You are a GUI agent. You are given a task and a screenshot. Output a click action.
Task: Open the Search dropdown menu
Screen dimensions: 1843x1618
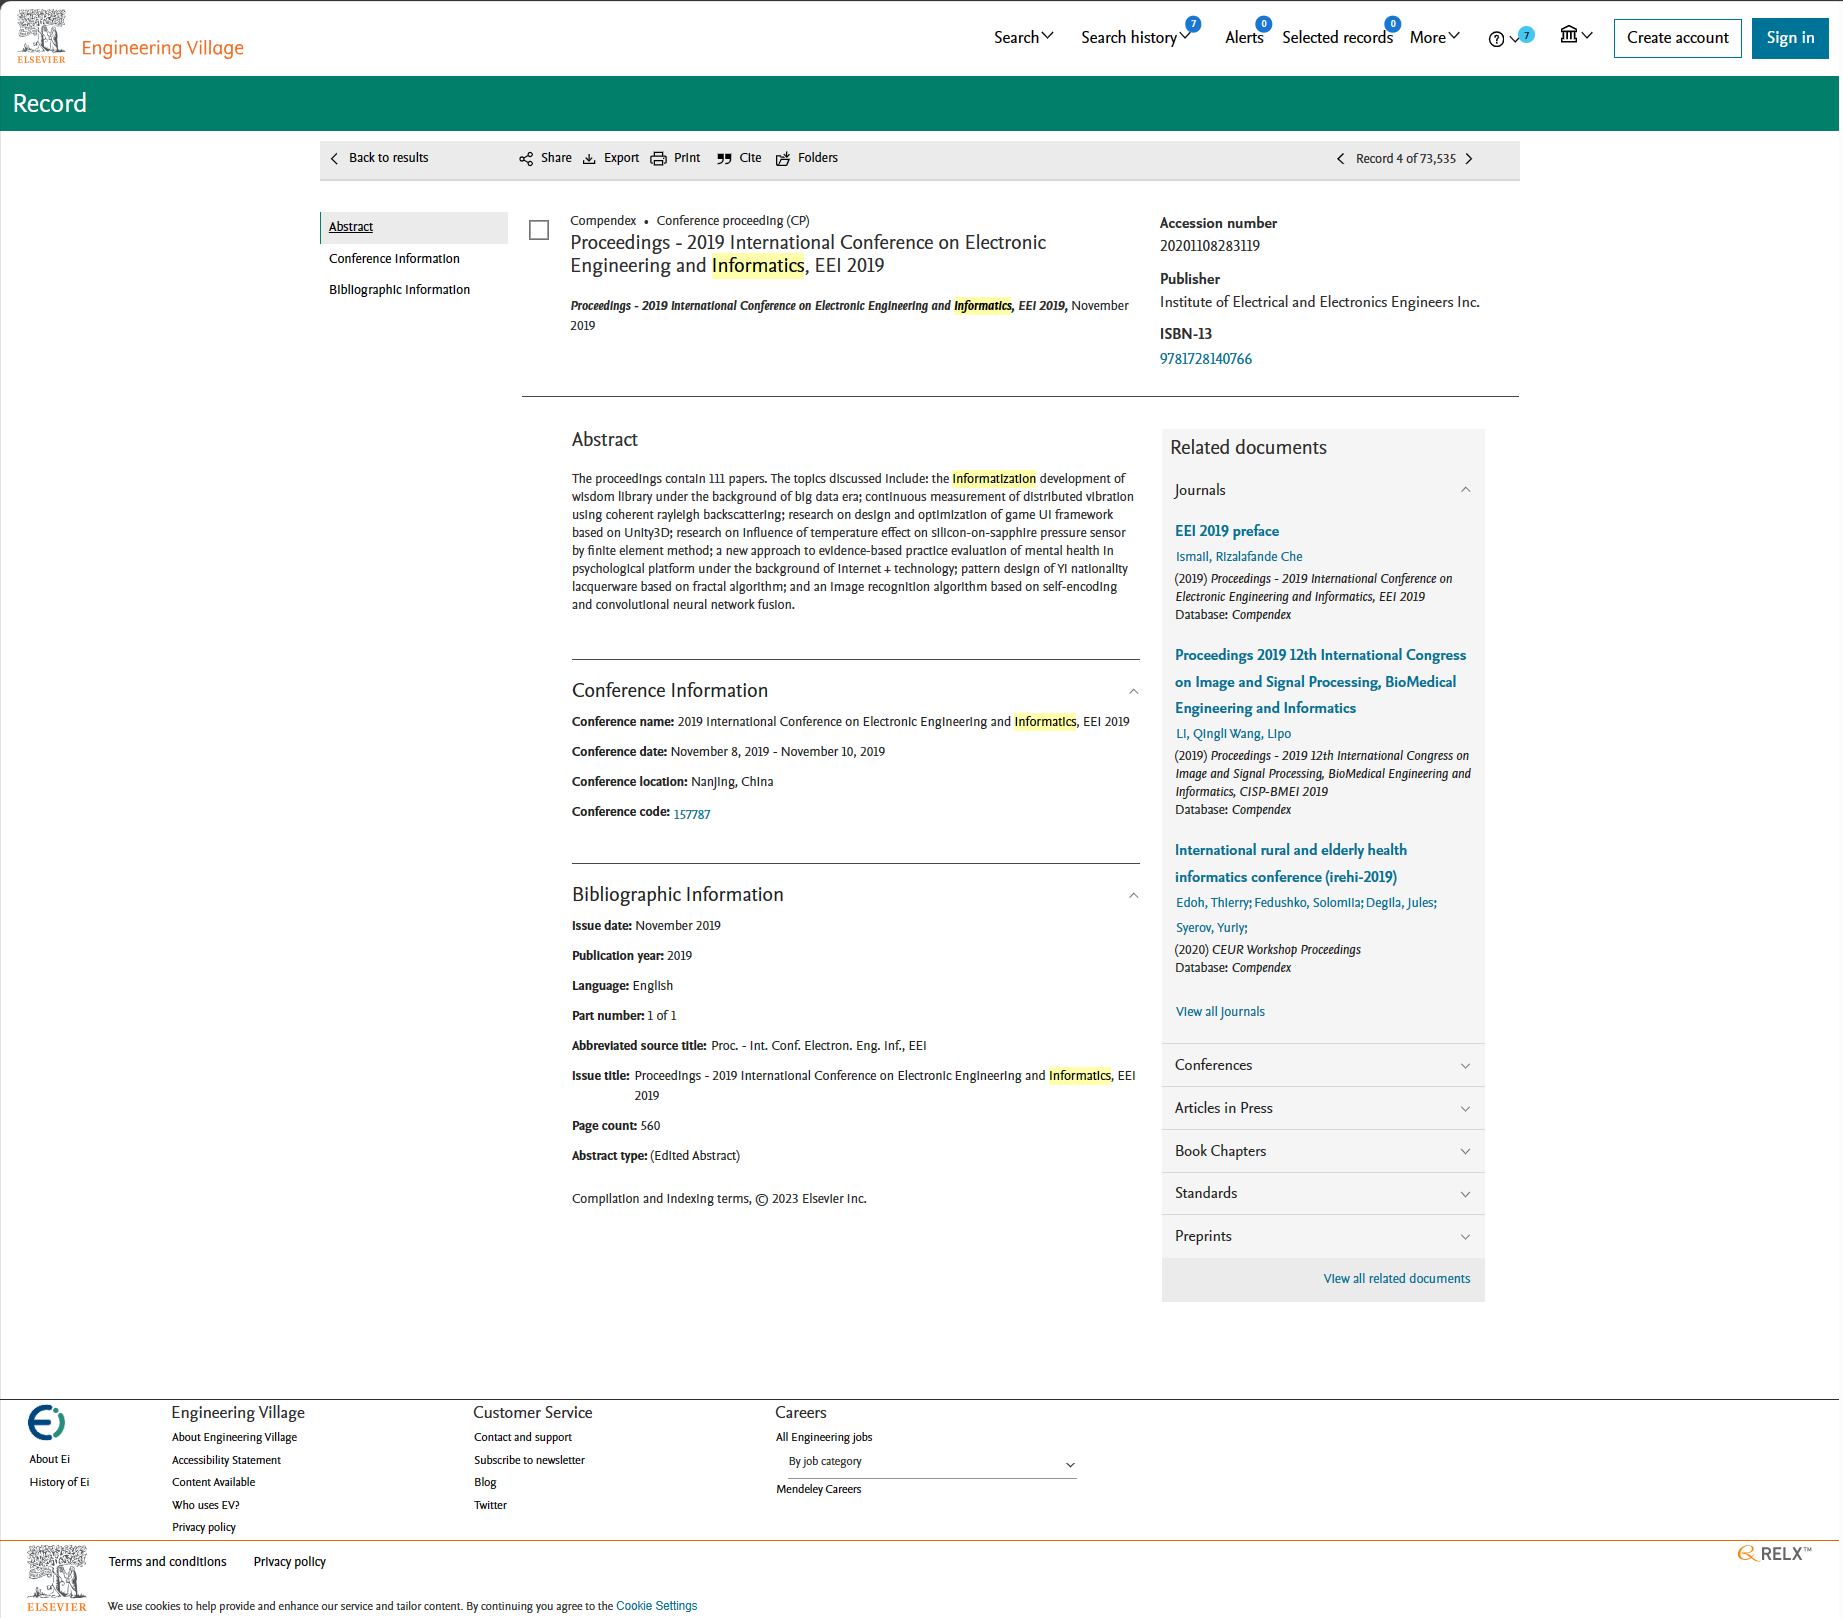tap(1024, 37)
